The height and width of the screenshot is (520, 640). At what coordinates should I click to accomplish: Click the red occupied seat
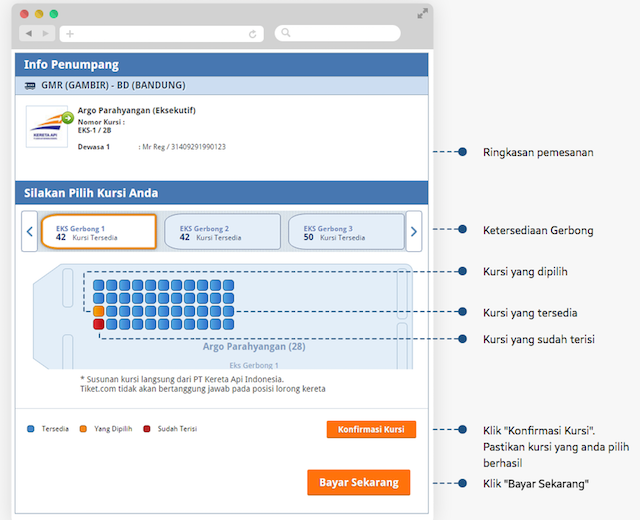tap(99, 324)
